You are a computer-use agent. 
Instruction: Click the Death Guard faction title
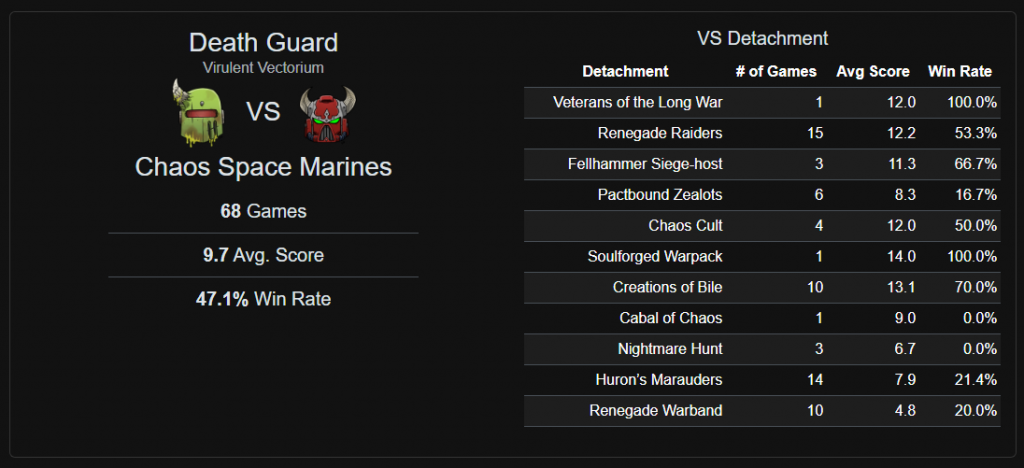263,43
